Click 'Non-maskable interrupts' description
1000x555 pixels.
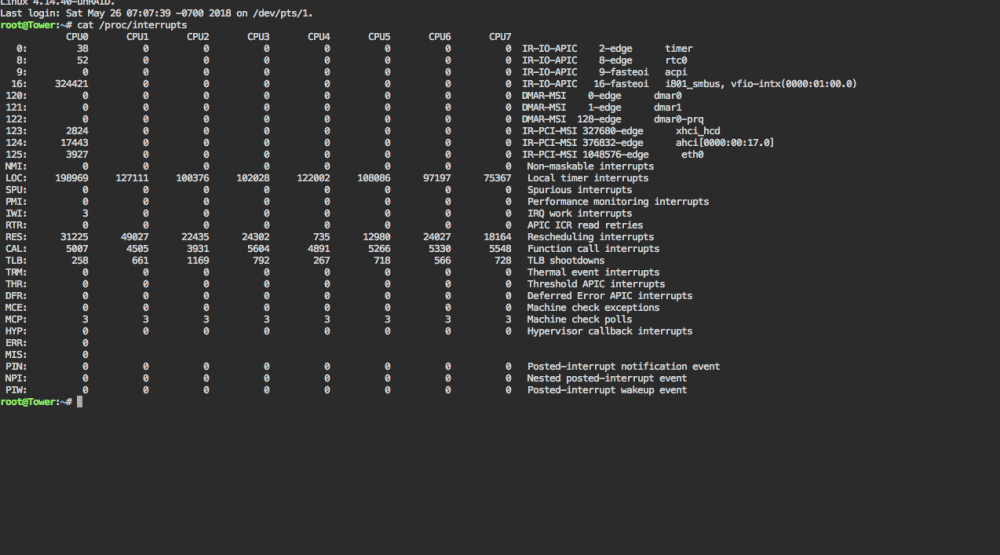click(x=591, y=166)
